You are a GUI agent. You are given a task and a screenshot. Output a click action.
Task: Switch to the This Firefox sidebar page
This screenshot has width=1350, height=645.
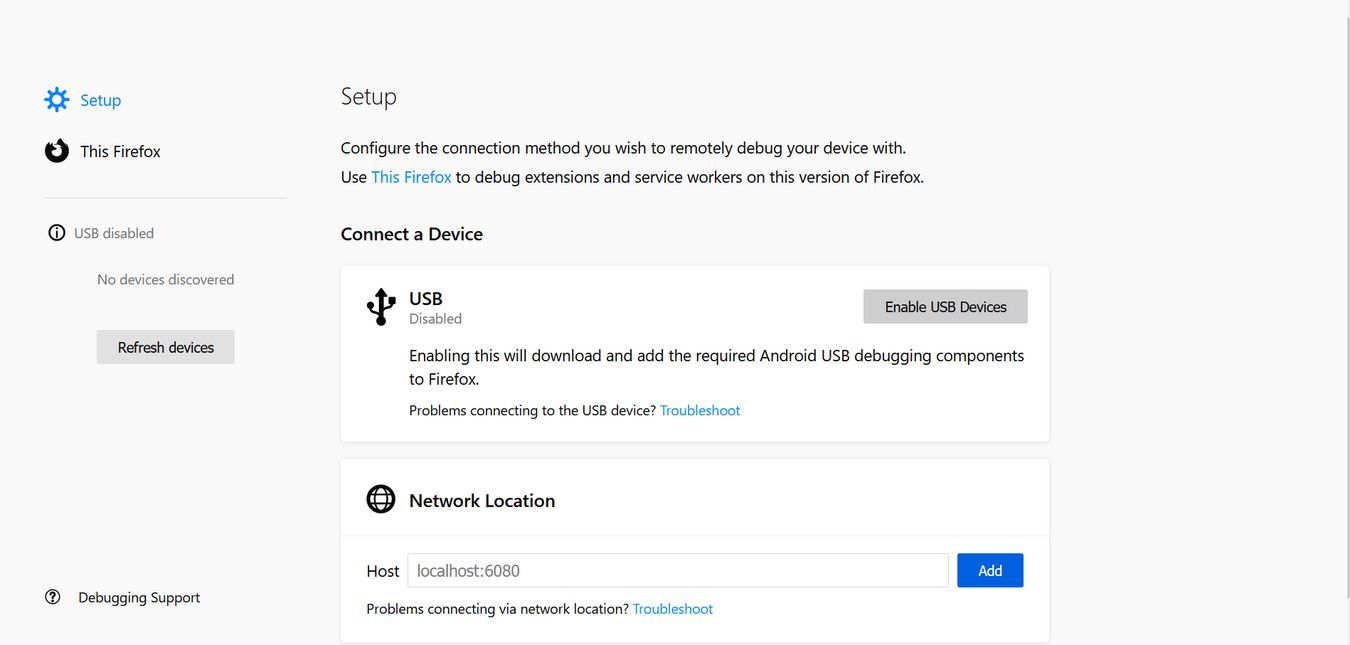(x=119, y=150)
